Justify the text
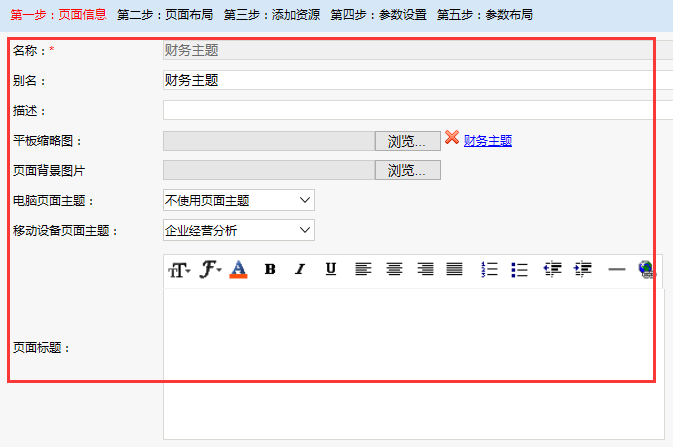The image size is (673, 447). 455,269
